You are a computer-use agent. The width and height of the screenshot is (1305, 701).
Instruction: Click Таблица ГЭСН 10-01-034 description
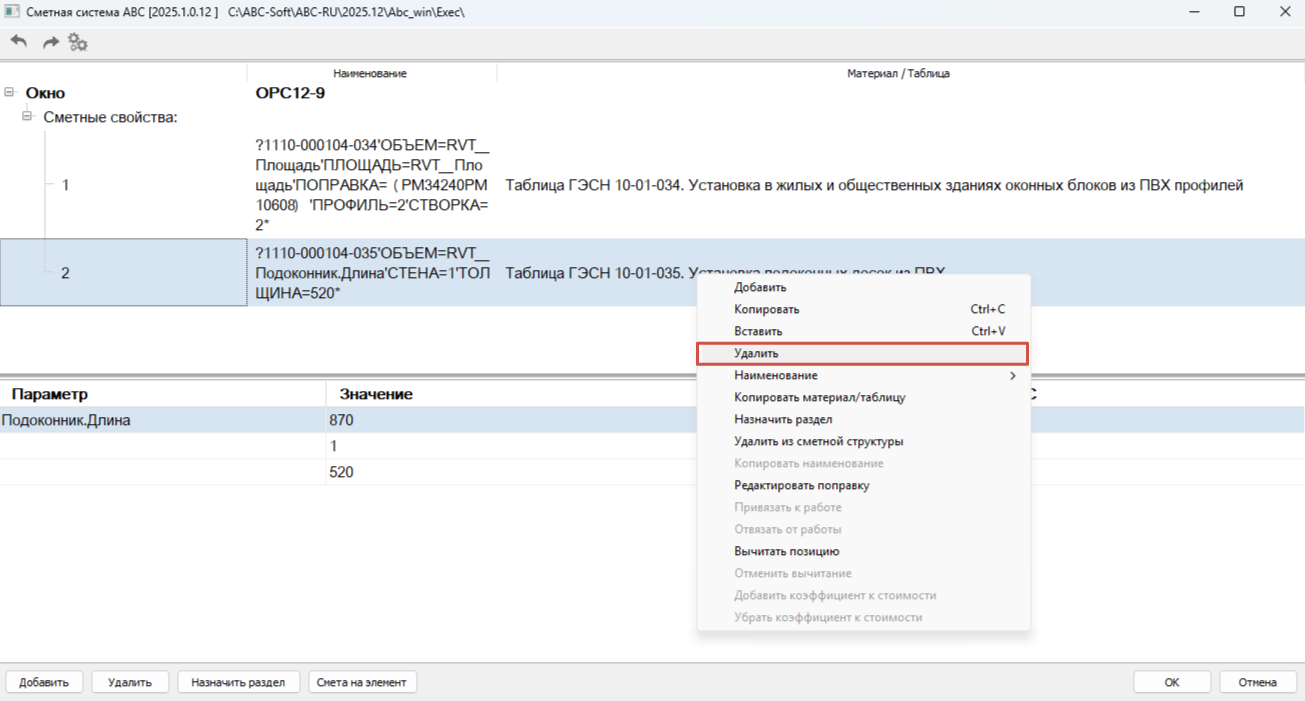874,185
